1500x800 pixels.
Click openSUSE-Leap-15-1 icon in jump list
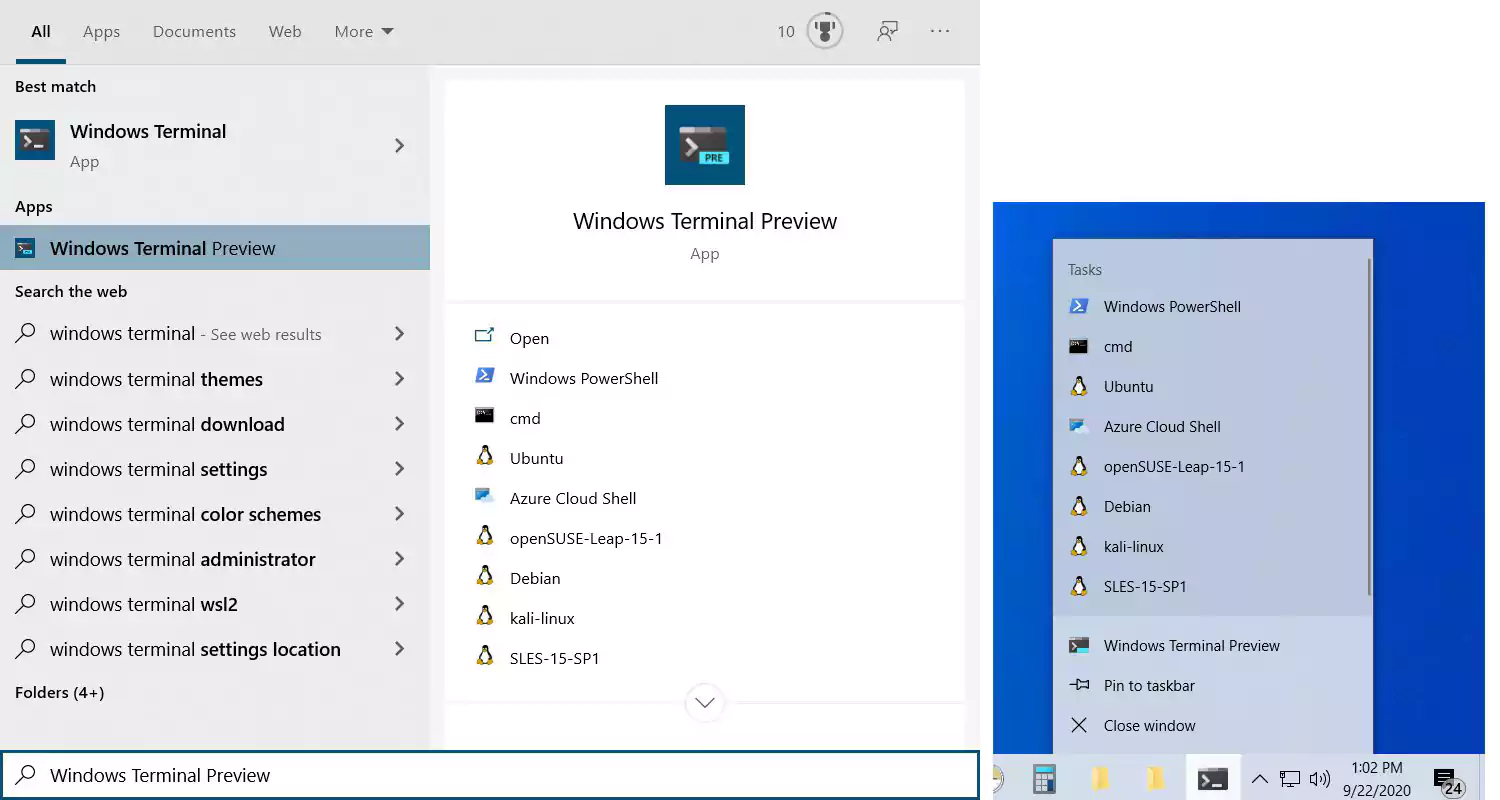(1079, 466)
